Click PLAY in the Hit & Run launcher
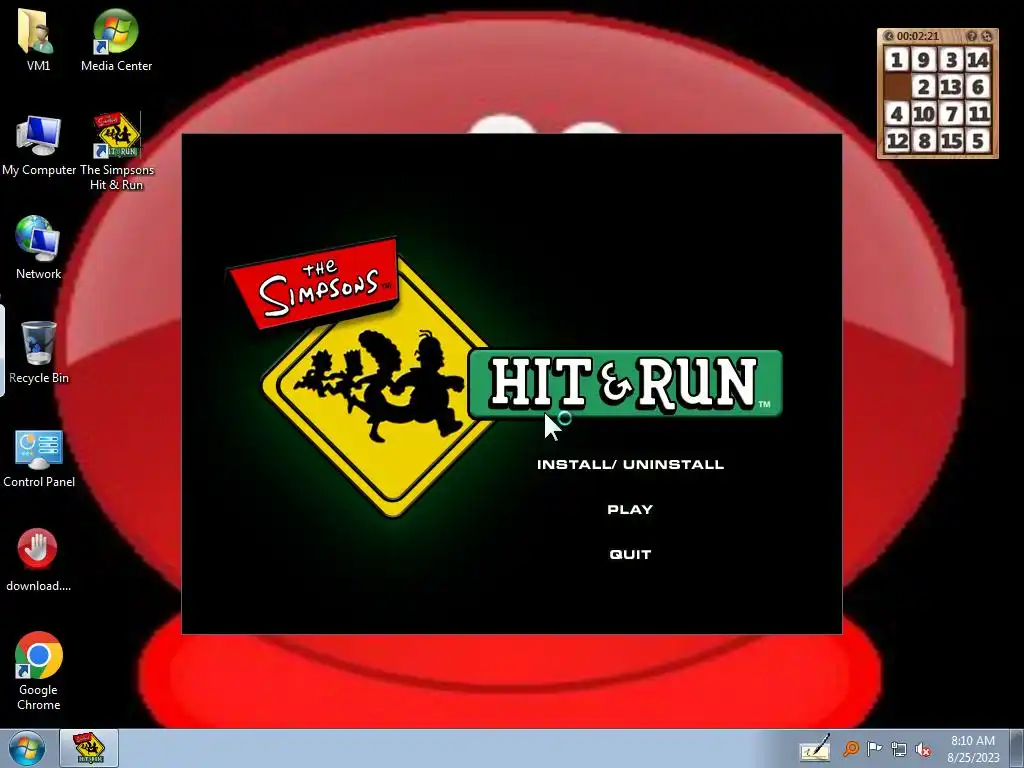 pyautogui.click(x=630, y=509)
